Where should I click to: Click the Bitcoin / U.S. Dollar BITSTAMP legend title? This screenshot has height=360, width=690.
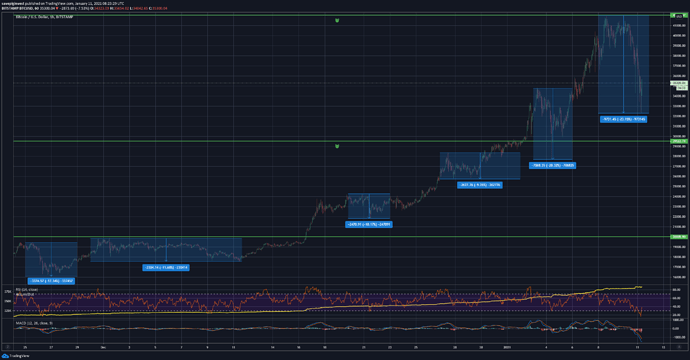pyautogui.click(x=44, y=17)
